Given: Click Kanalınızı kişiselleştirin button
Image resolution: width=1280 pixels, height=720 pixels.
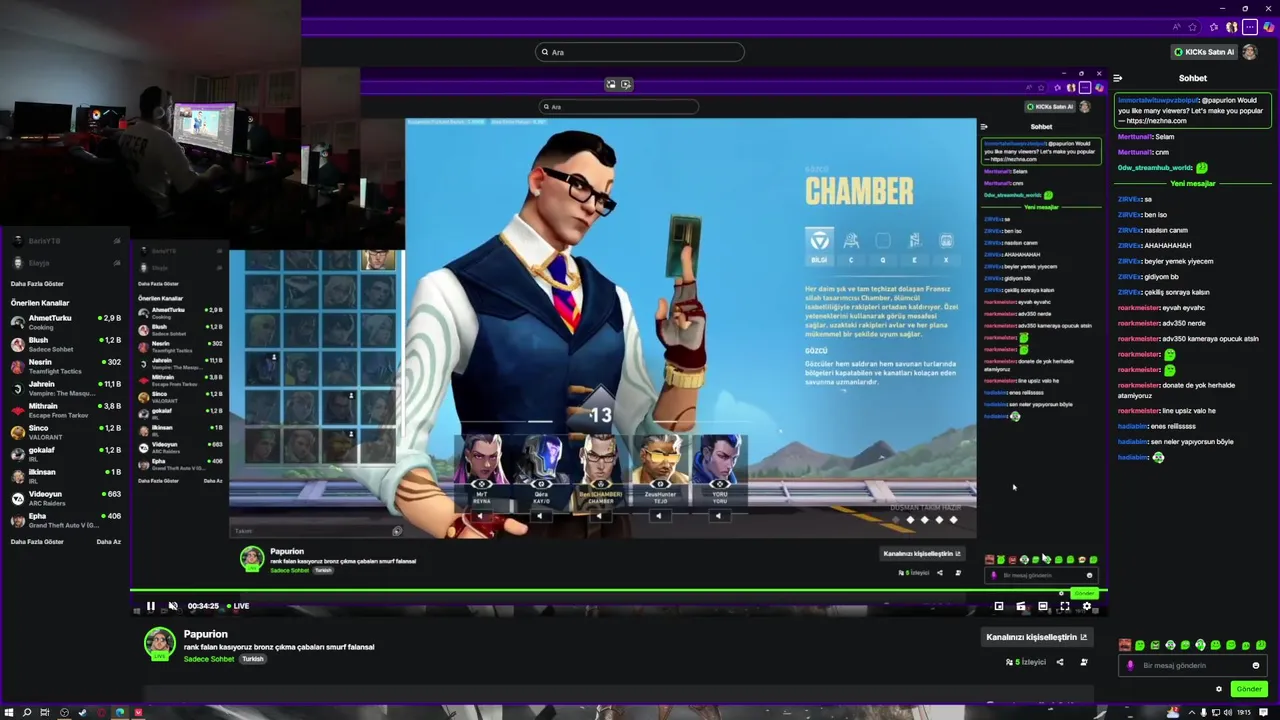Looking at the screenshot, I should [1036, 637].
